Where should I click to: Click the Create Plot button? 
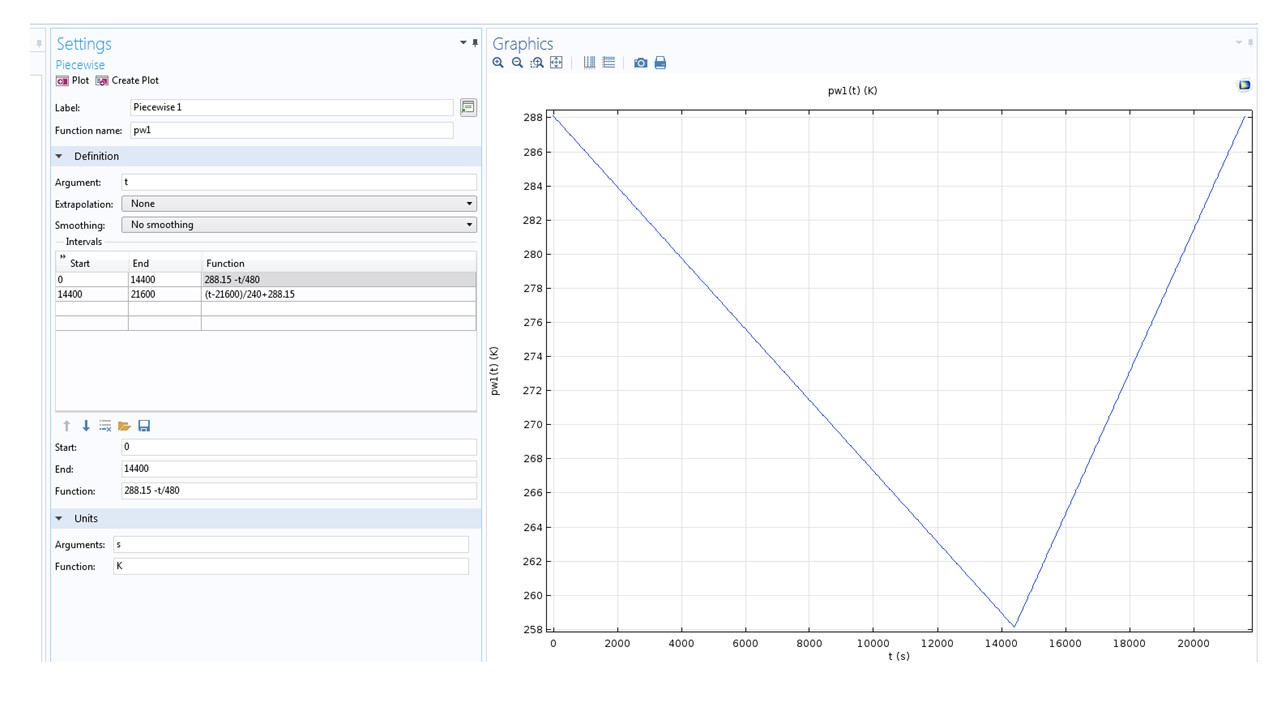pyautogui.click(x=127, y=80)
